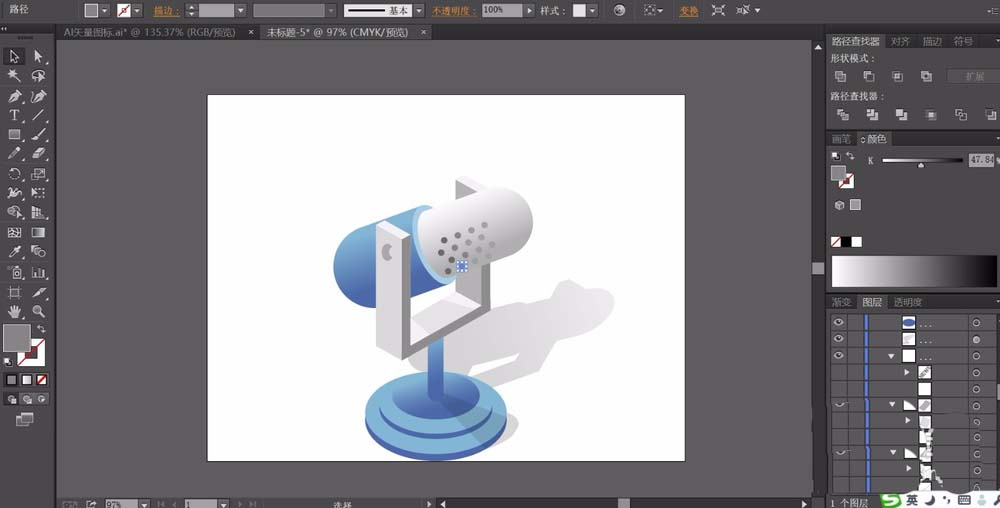Select the Hand tool

pos(14,312)
